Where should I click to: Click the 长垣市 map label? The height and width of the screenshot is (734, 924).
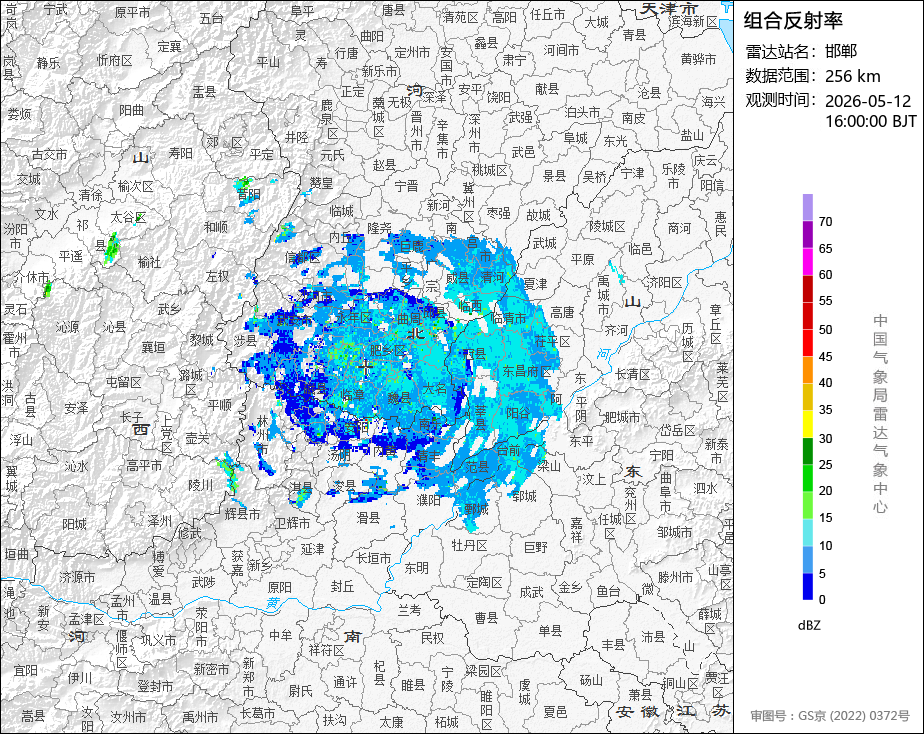click(x=374, y=558)
